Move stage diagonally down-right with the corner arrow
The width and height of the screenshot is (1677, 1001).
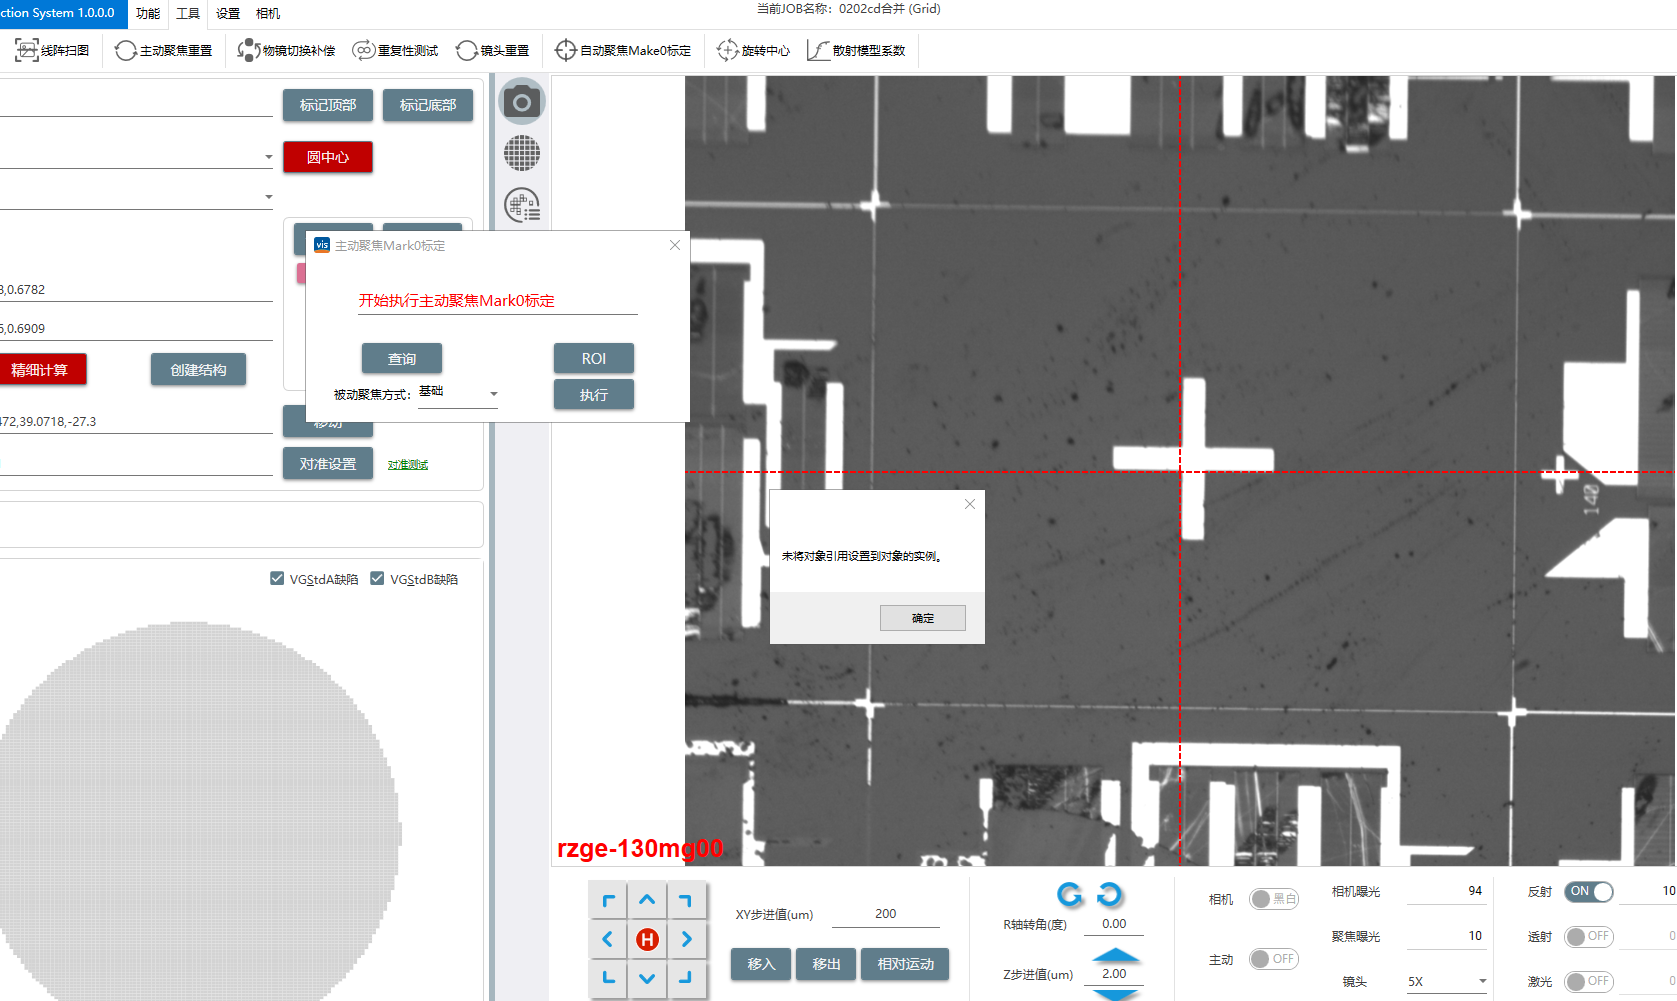coord(686,977)
